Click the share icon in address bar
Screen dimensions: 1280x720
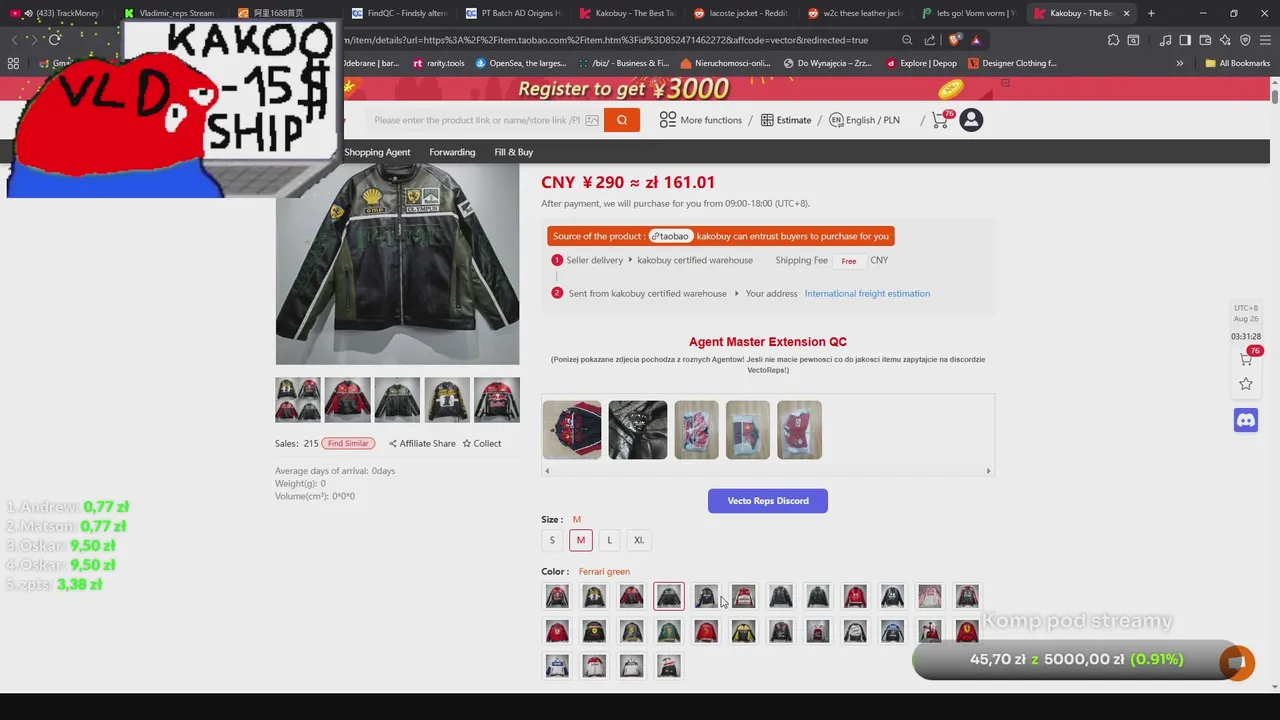(930, 40)
